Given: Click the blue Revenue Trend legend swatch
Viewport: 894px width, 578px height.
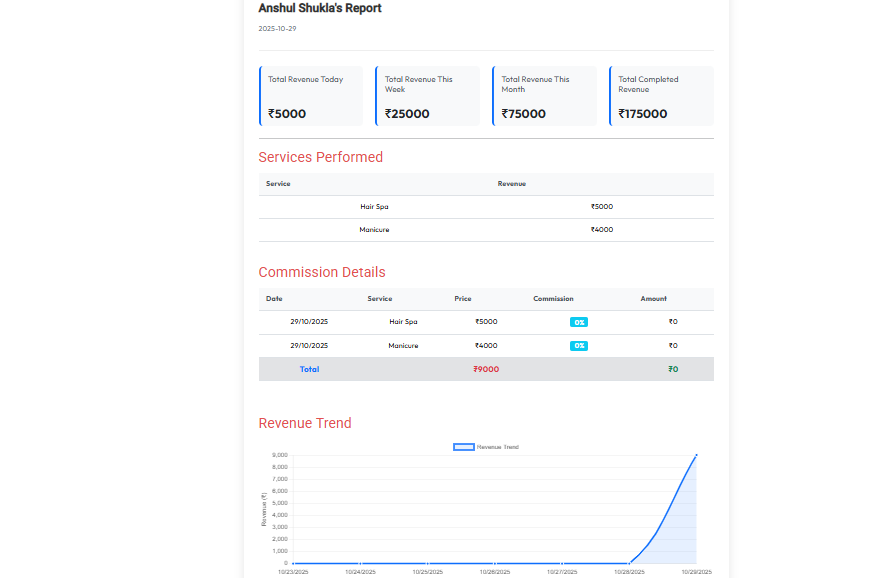Looking at the screenshot, I should pyautogui.click(x=463, y=446).
